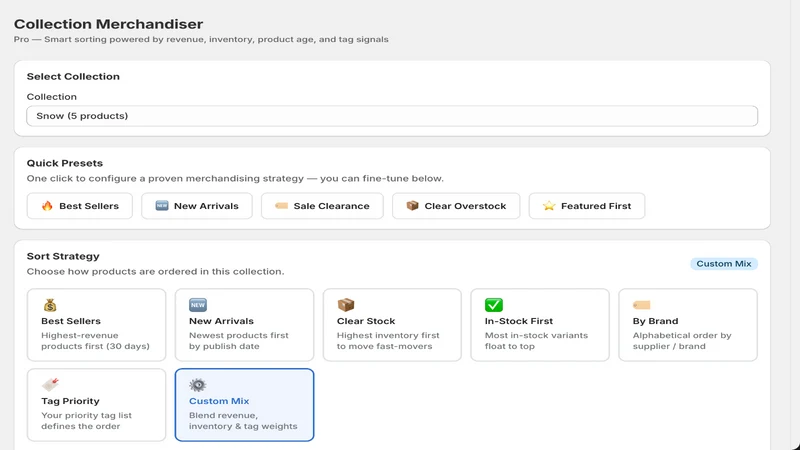Click the fire icon on Best Sellers preset
Viewport: 800px width, 450px height.
[x=47, y=206]
